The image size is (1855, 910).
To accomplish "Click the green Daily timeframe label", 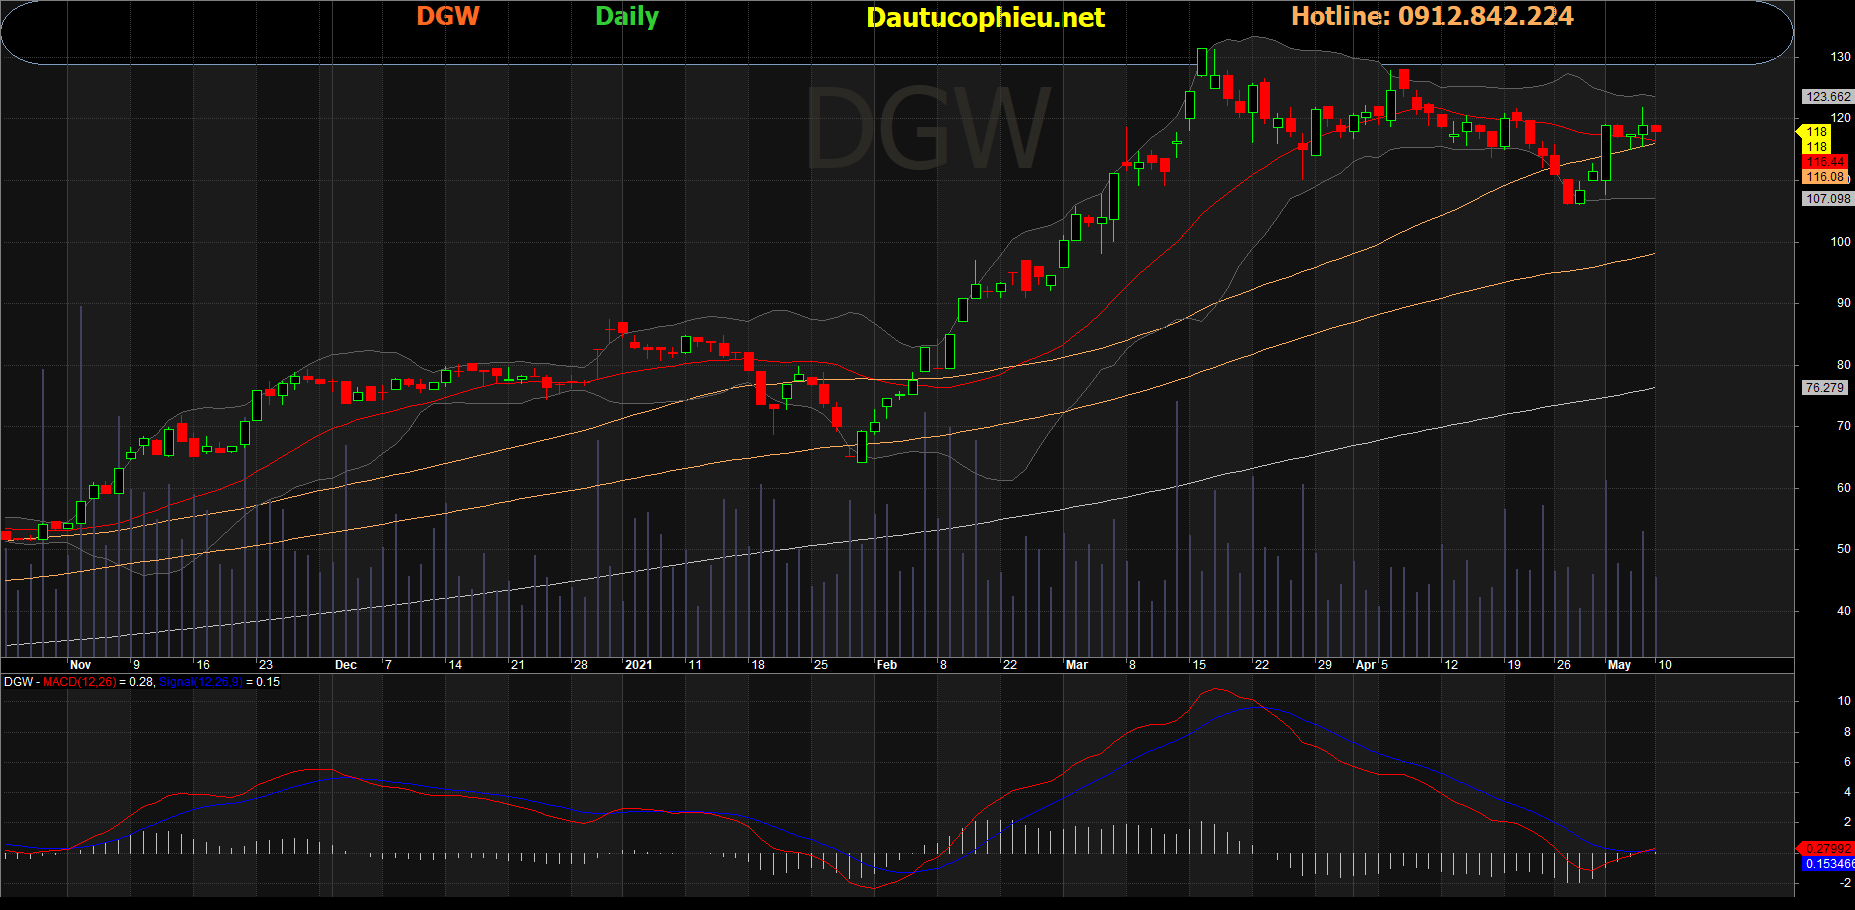I will click(627, 17).
